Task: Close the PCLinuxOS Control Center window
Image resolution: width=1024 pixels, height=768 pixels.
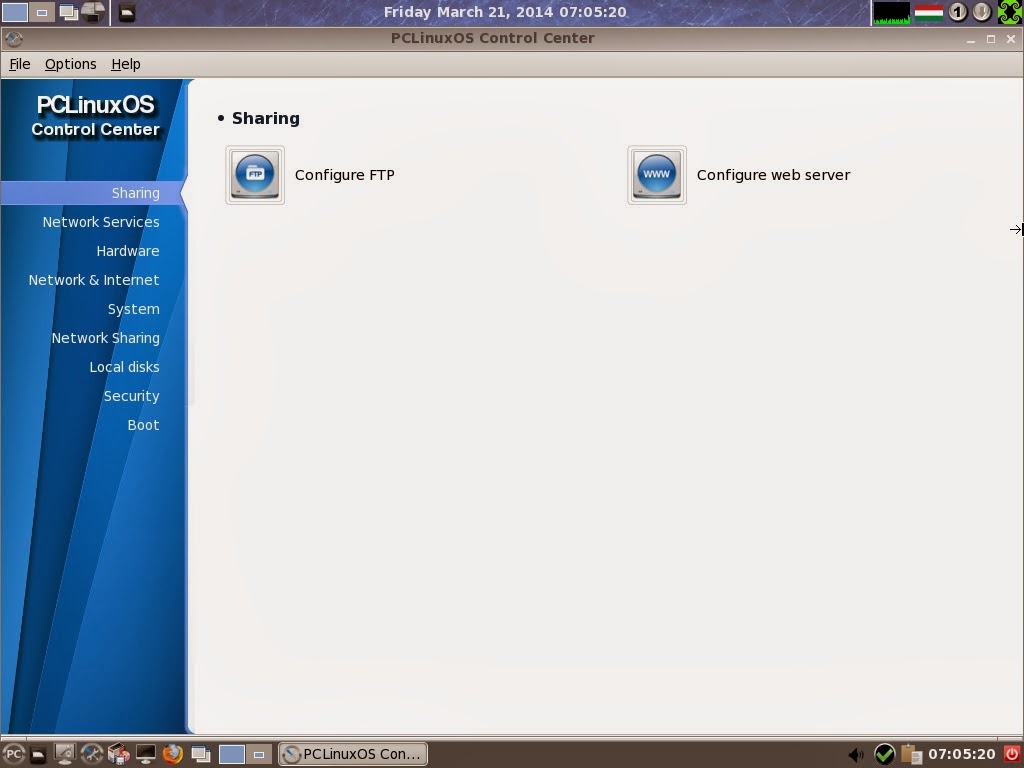Action: [x=1011, y=39]
